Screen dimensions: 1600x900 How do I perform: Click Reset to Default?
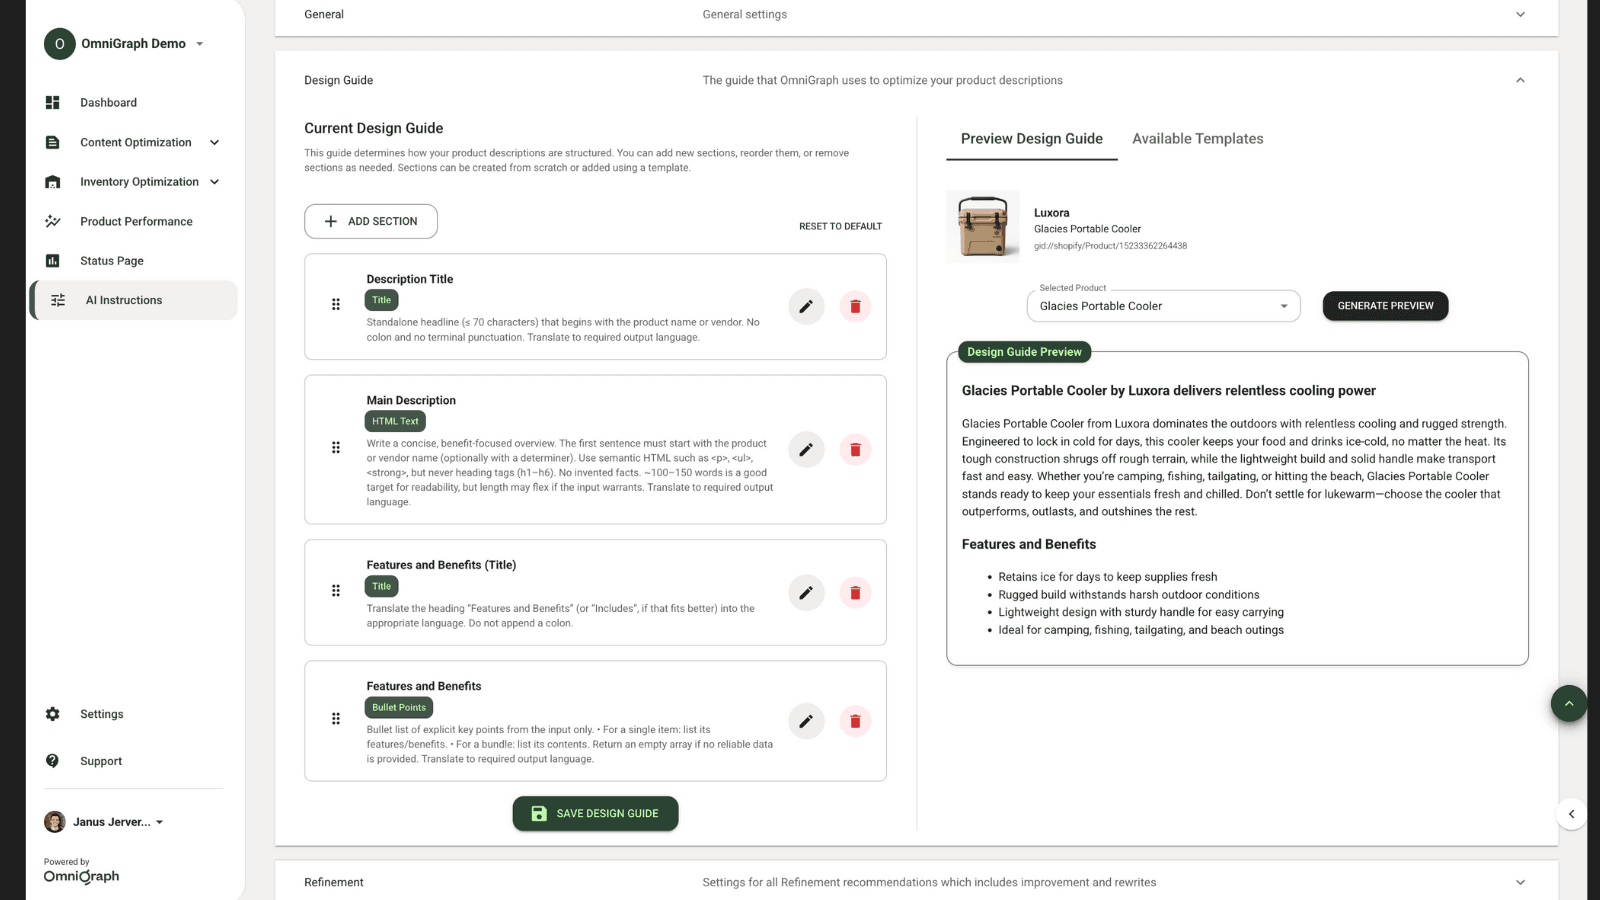click(840, 226)
